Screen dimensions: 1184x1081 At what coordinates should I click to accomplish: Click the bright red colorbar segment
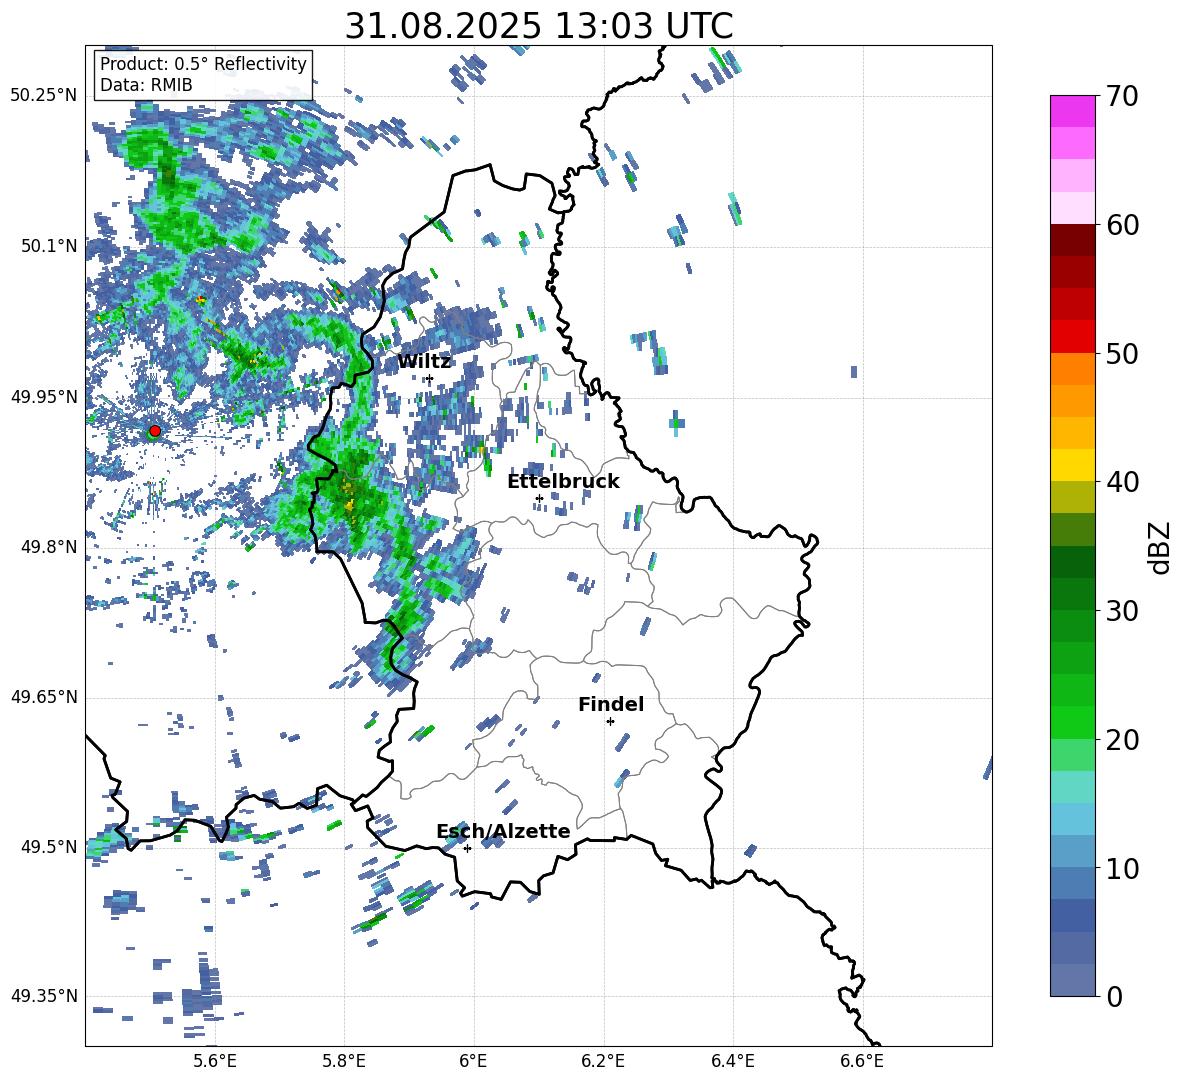(x=1072, y=337)
